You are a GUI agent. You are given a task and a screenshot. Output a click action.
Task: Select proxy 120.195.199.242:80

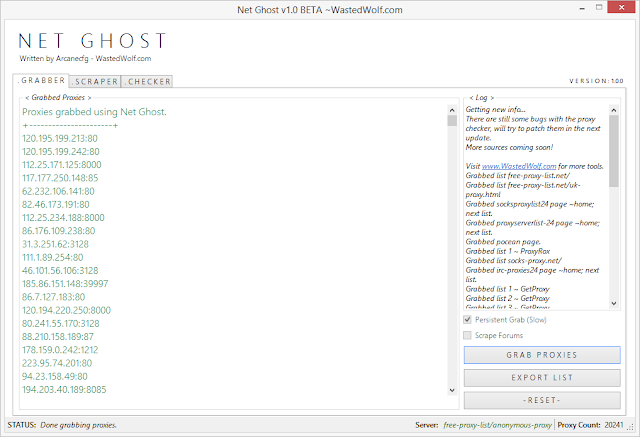[60, 151]
